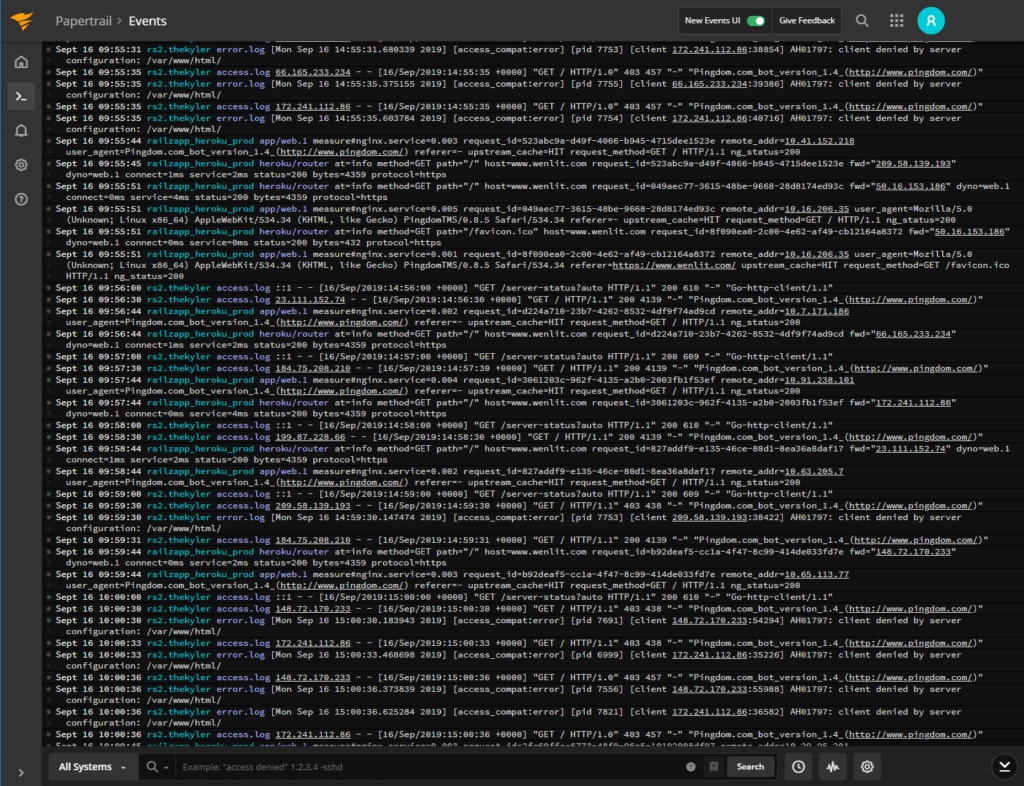This screenshot has height=786, width=1024.
Task: Open the Home page from the left sidebar
Action: (21, 61)
